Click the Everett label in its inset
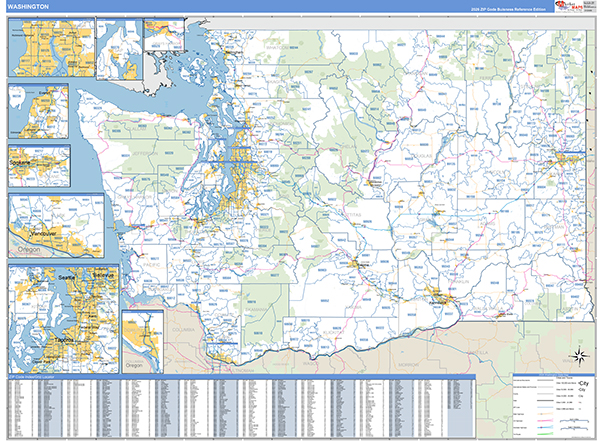 45,93
